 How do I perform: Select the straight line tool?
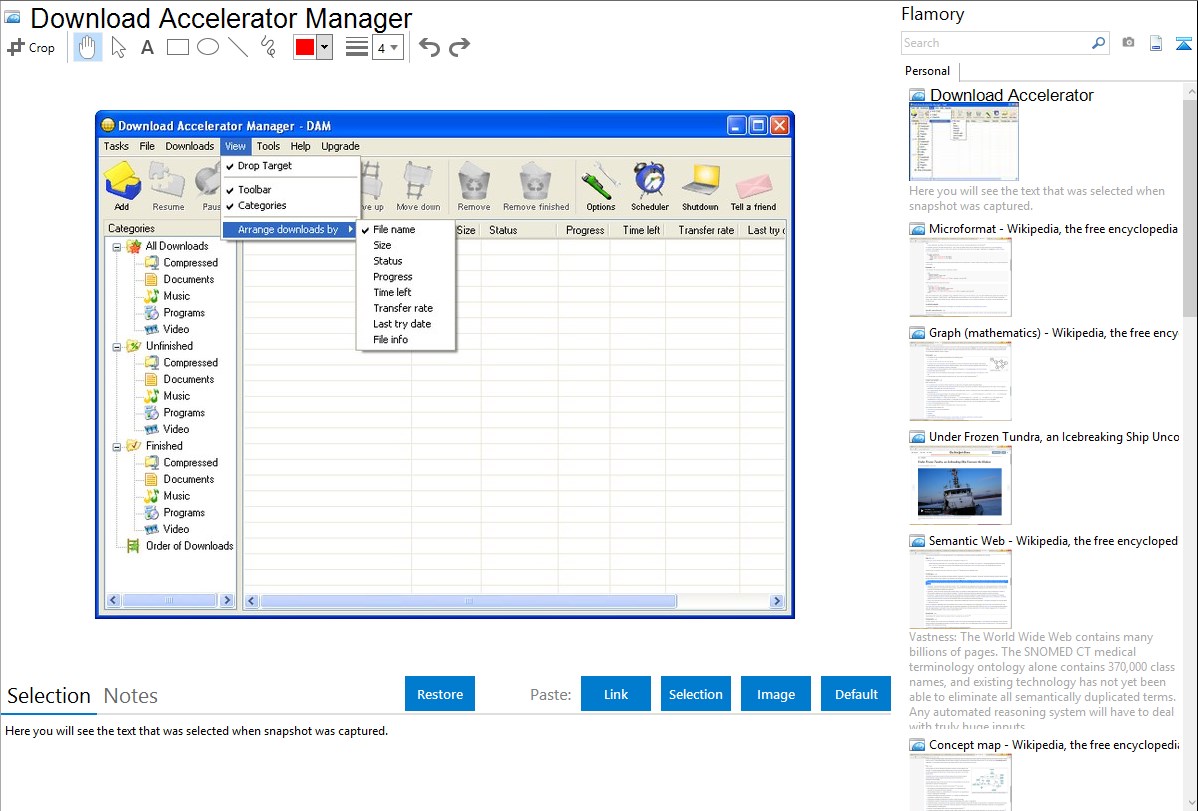click(237, 47)
